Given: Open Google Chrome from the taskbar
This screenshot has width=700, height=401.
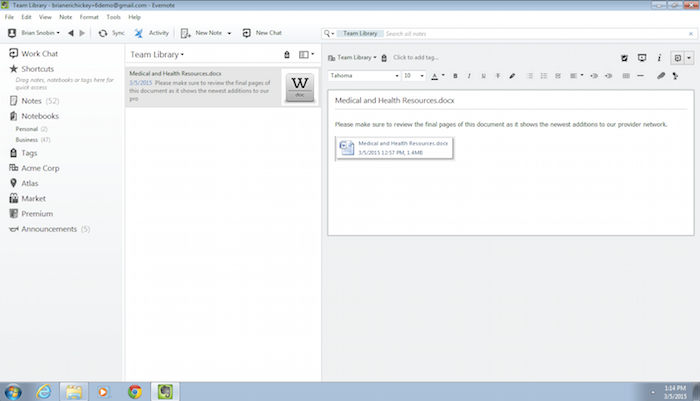Looking at the screenshot, I should click(135, 392).
